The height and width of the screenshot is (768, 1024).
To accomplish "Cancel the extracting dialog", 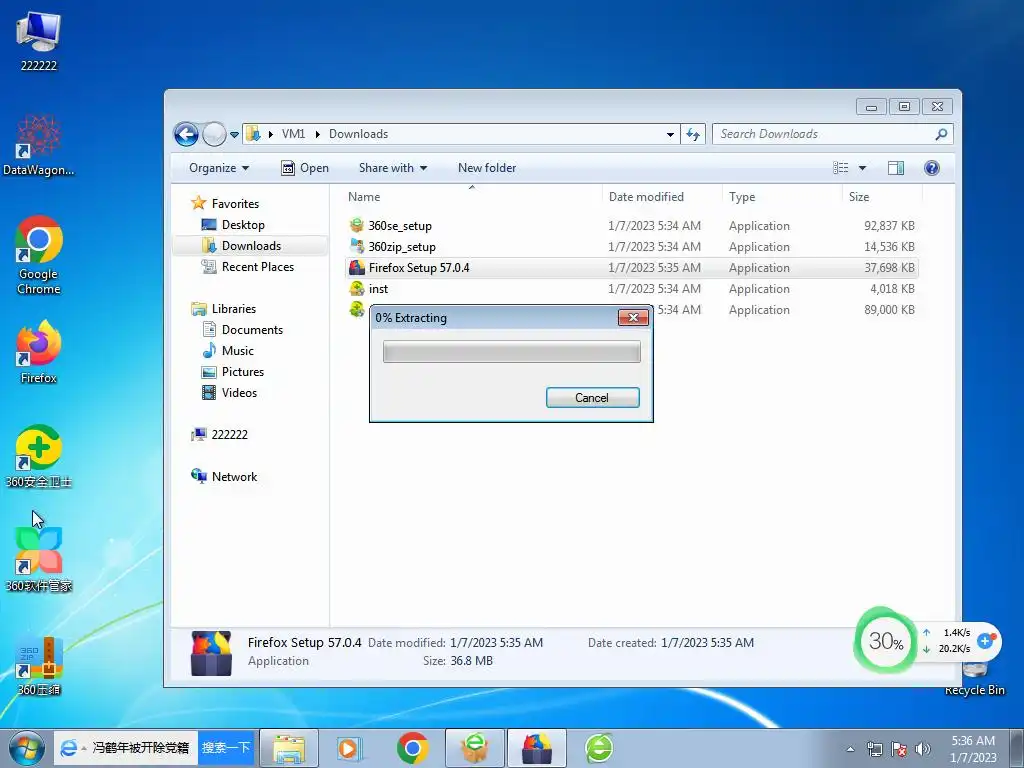I will pos(592,398).
